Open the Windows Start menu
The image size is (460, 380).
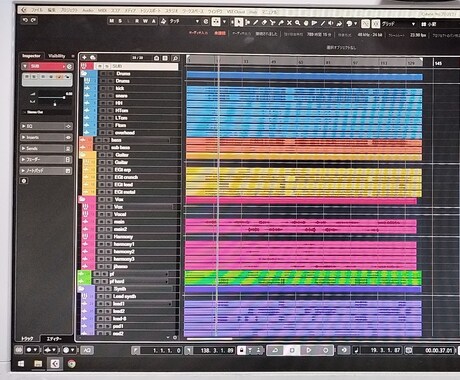click(21, 364)
